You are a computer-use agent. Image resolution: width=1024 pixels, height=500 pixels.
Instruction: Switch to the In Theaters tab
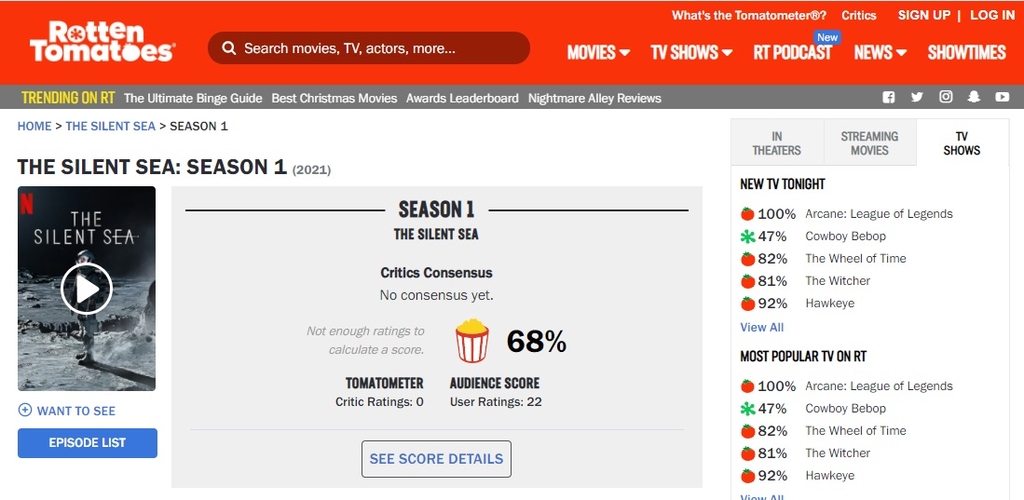click(x=777, y=143)
